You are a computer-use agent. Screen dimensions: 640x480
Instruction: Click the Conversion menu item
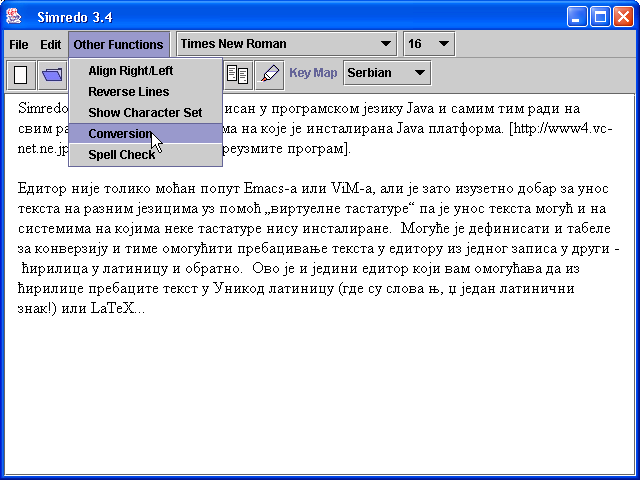pos(120,134)
